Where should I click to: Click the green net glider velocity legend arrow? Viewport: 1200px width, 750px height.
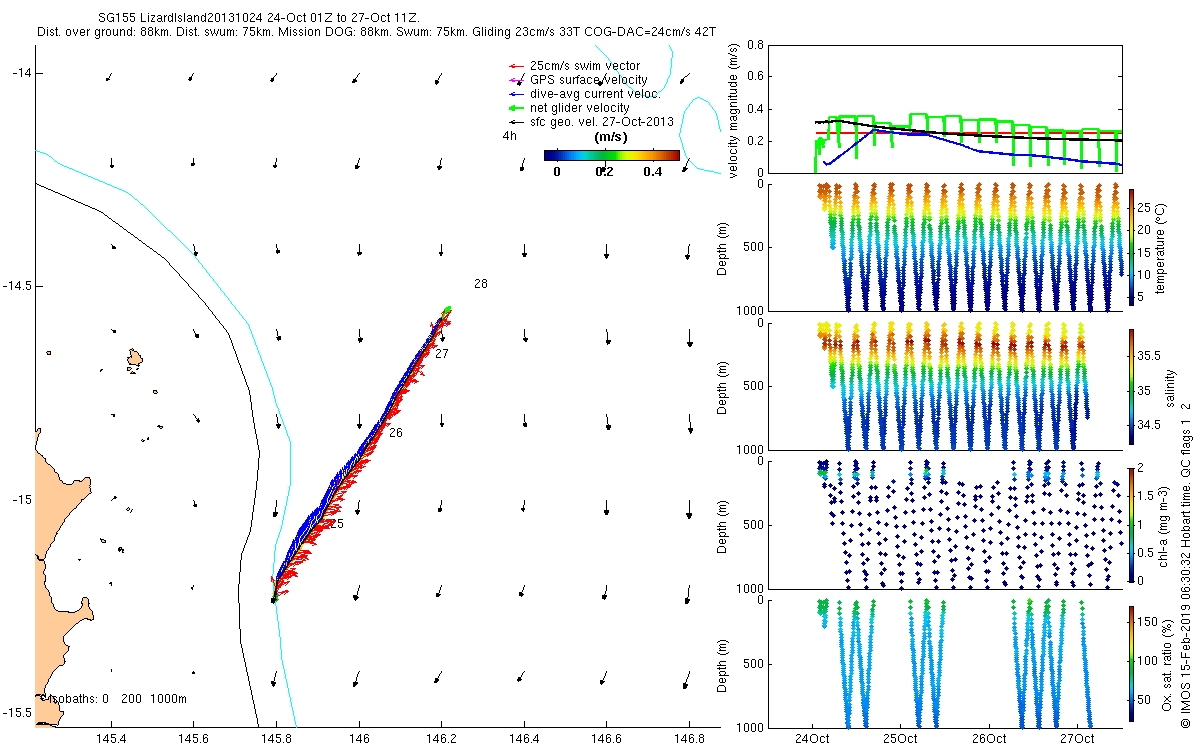click(x=515, y=107)
